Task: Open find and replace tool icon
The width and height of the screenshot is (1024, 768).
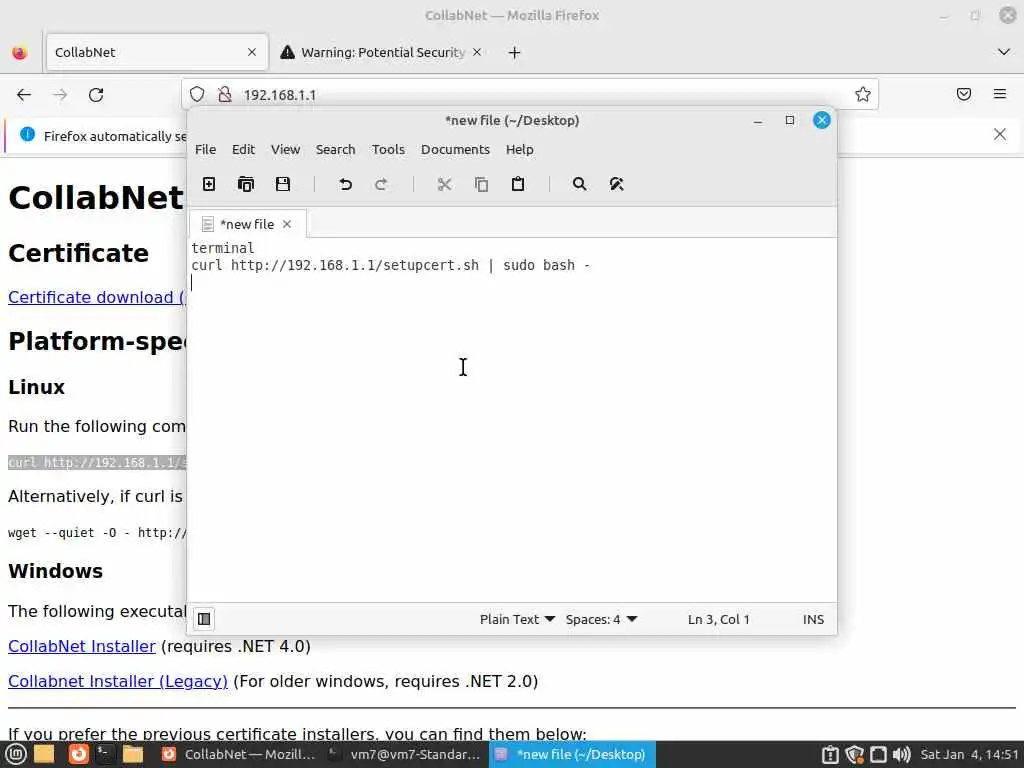Action: 616,184
